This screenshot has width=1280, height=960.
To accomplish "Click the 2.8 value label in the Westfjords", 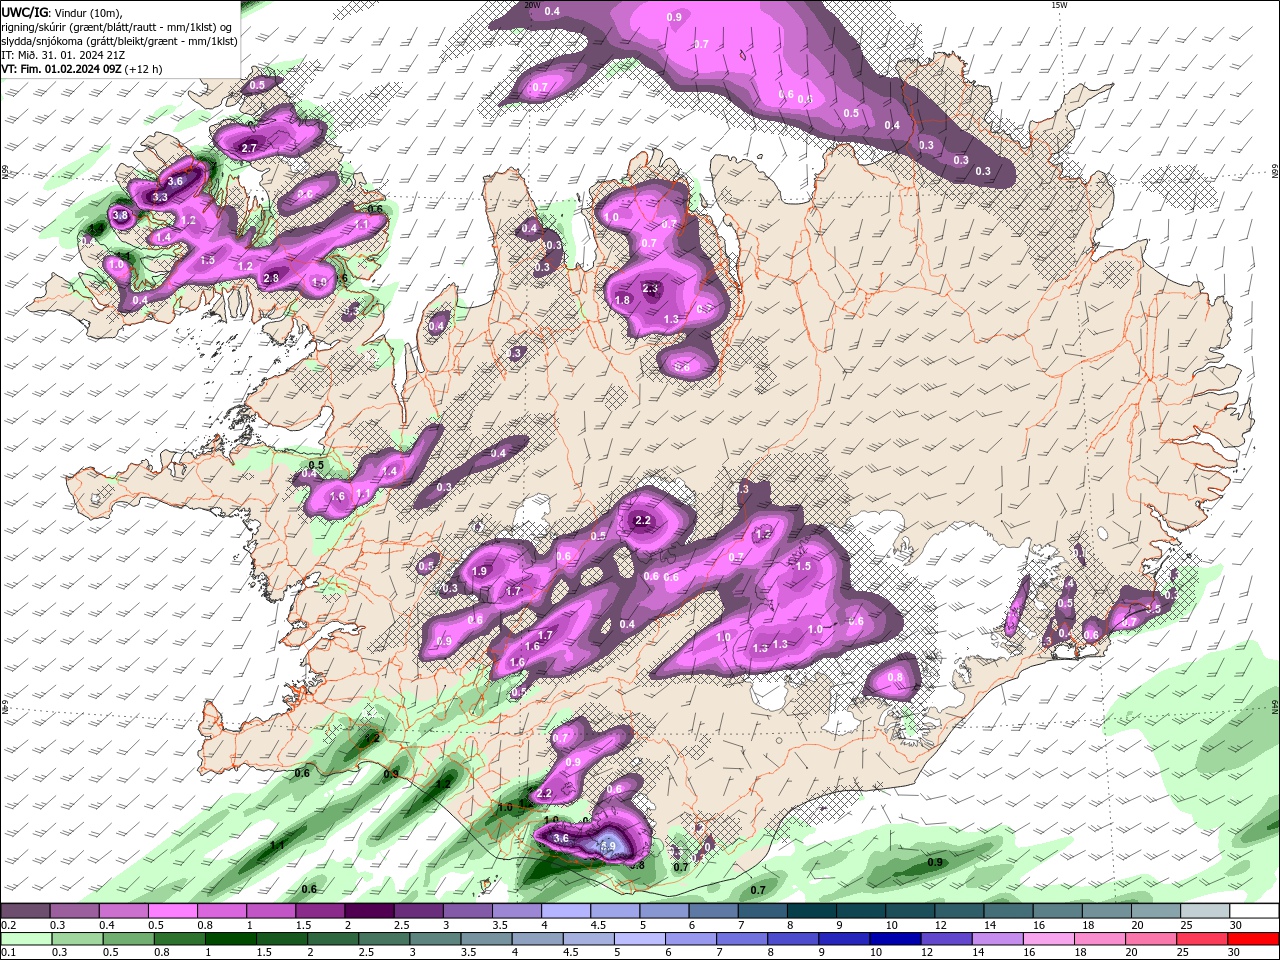I will coord(271,278).
